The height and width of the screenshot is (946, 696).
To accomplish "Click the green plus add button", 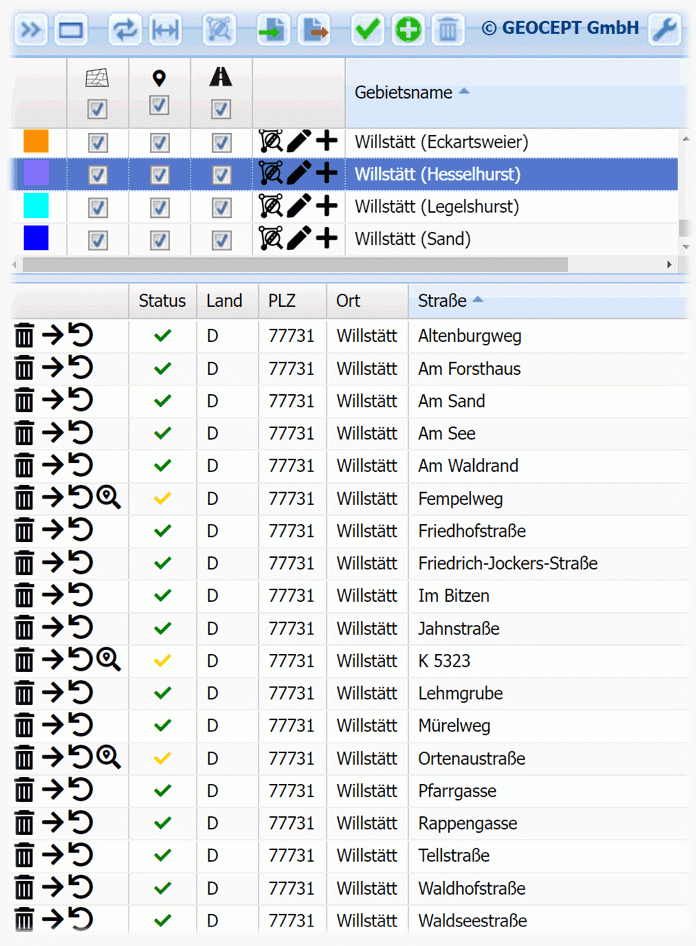I will (x=407, y=30).
